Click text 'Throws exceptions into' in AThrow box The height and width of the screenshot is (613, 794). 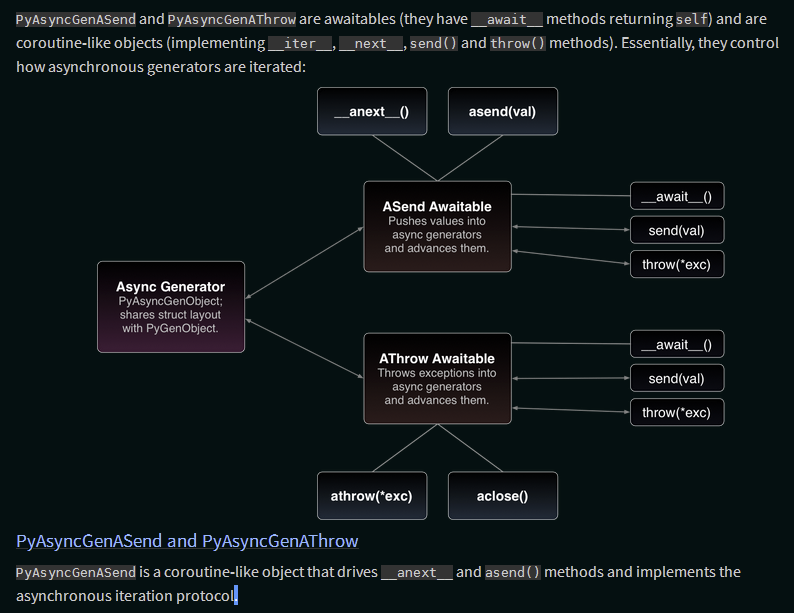[437, 373]
